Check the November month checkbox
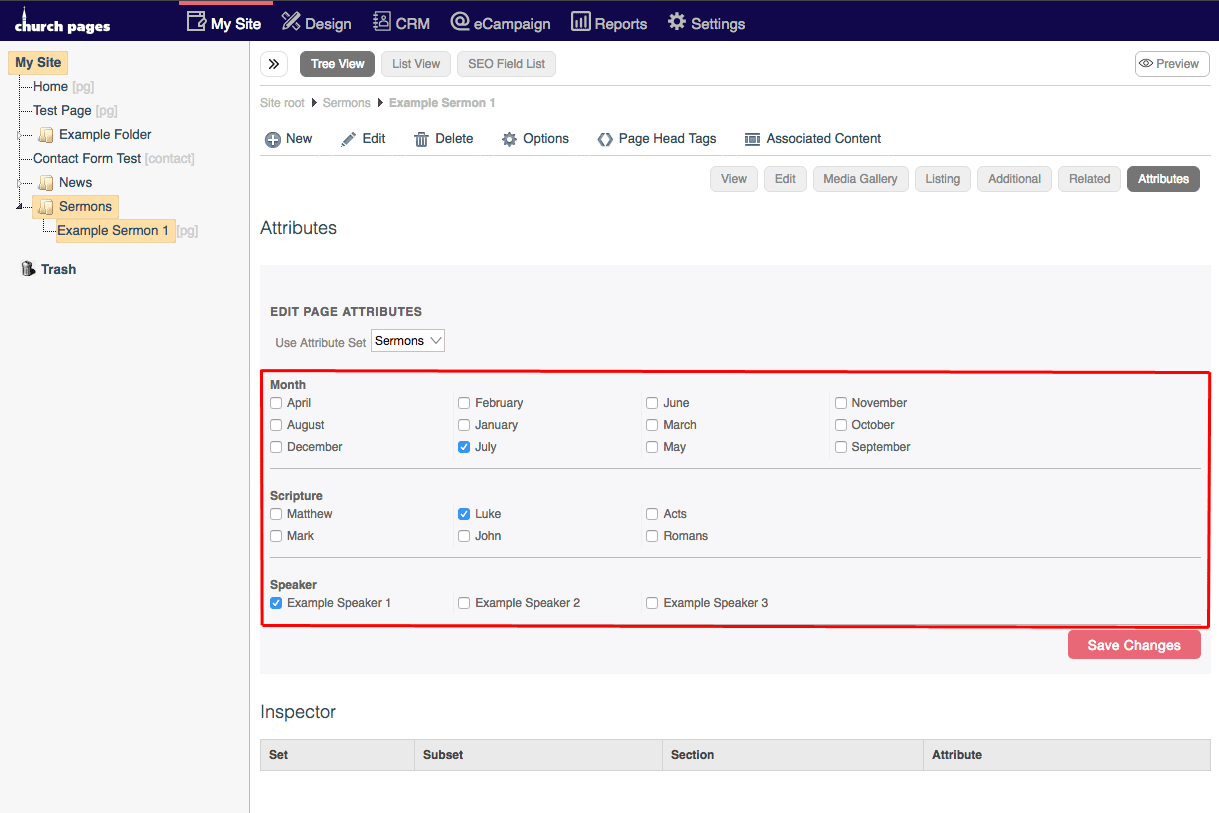The image size is (1219, 813). [x=841, y=403]
